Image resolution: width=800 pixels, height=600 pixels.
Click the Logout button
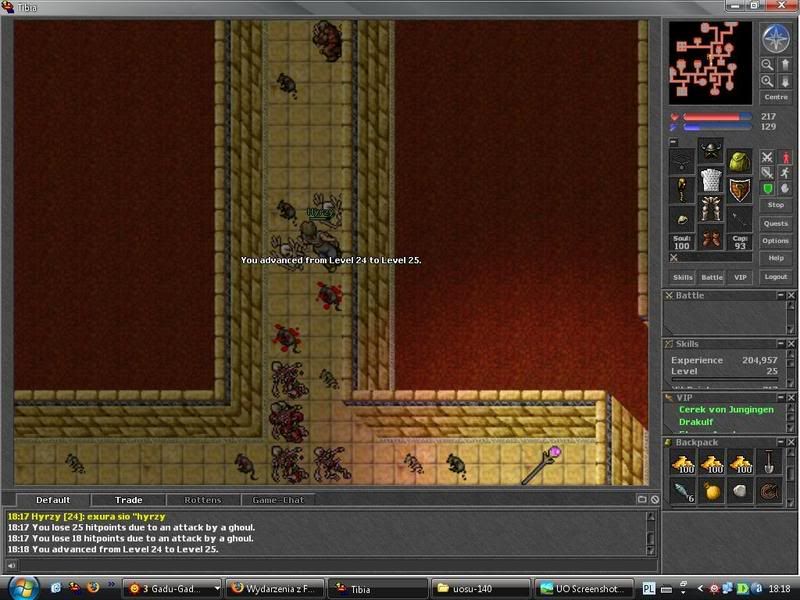tap(776, 277)
